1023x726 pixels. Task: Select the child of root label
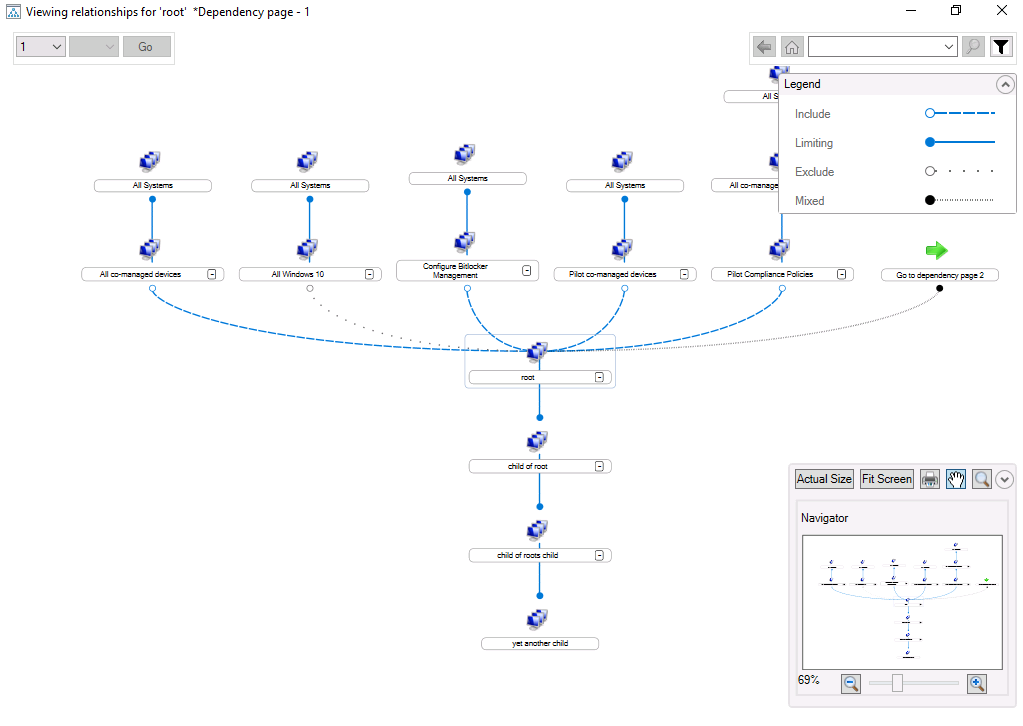[x=540, y=466]
